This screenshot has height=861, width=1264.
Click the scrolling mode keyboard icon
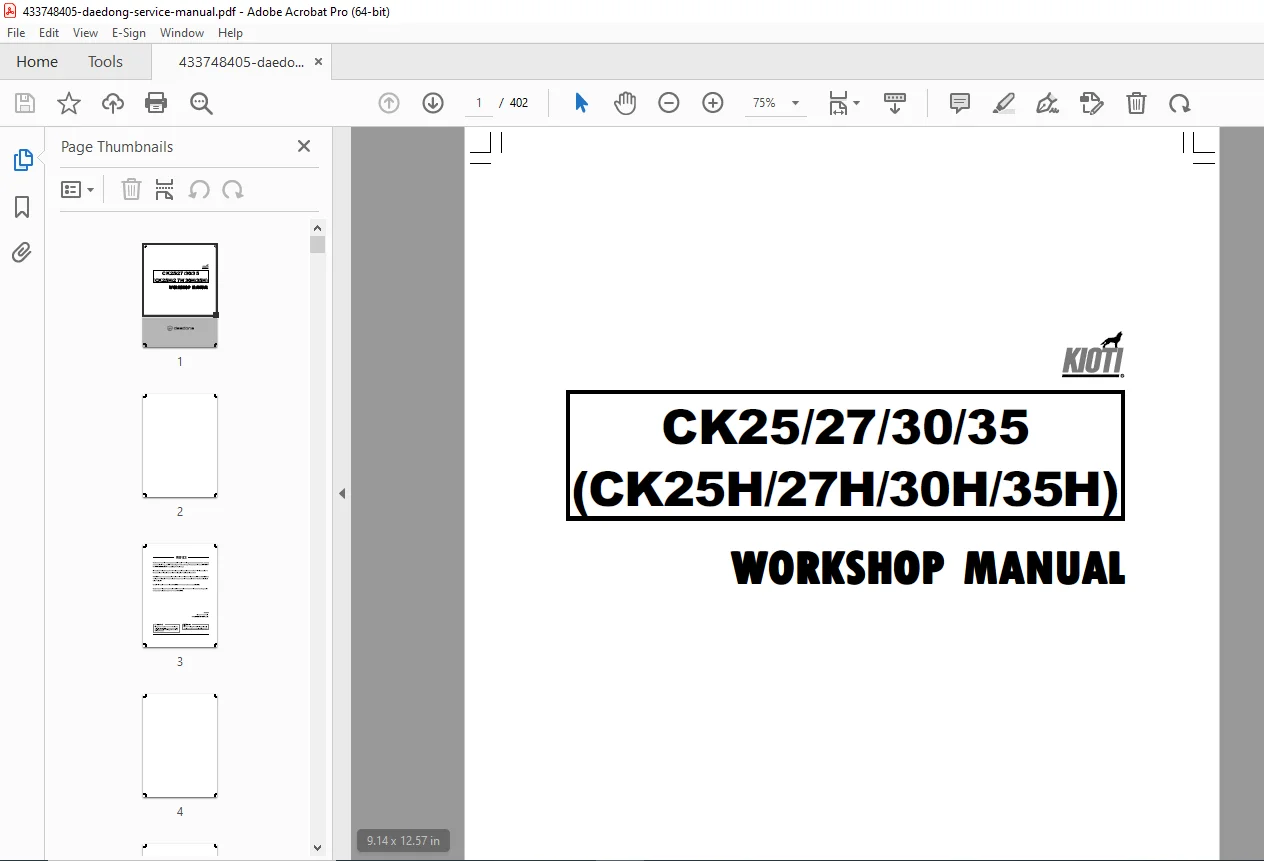pyautogui.click(x=895, y=103)
